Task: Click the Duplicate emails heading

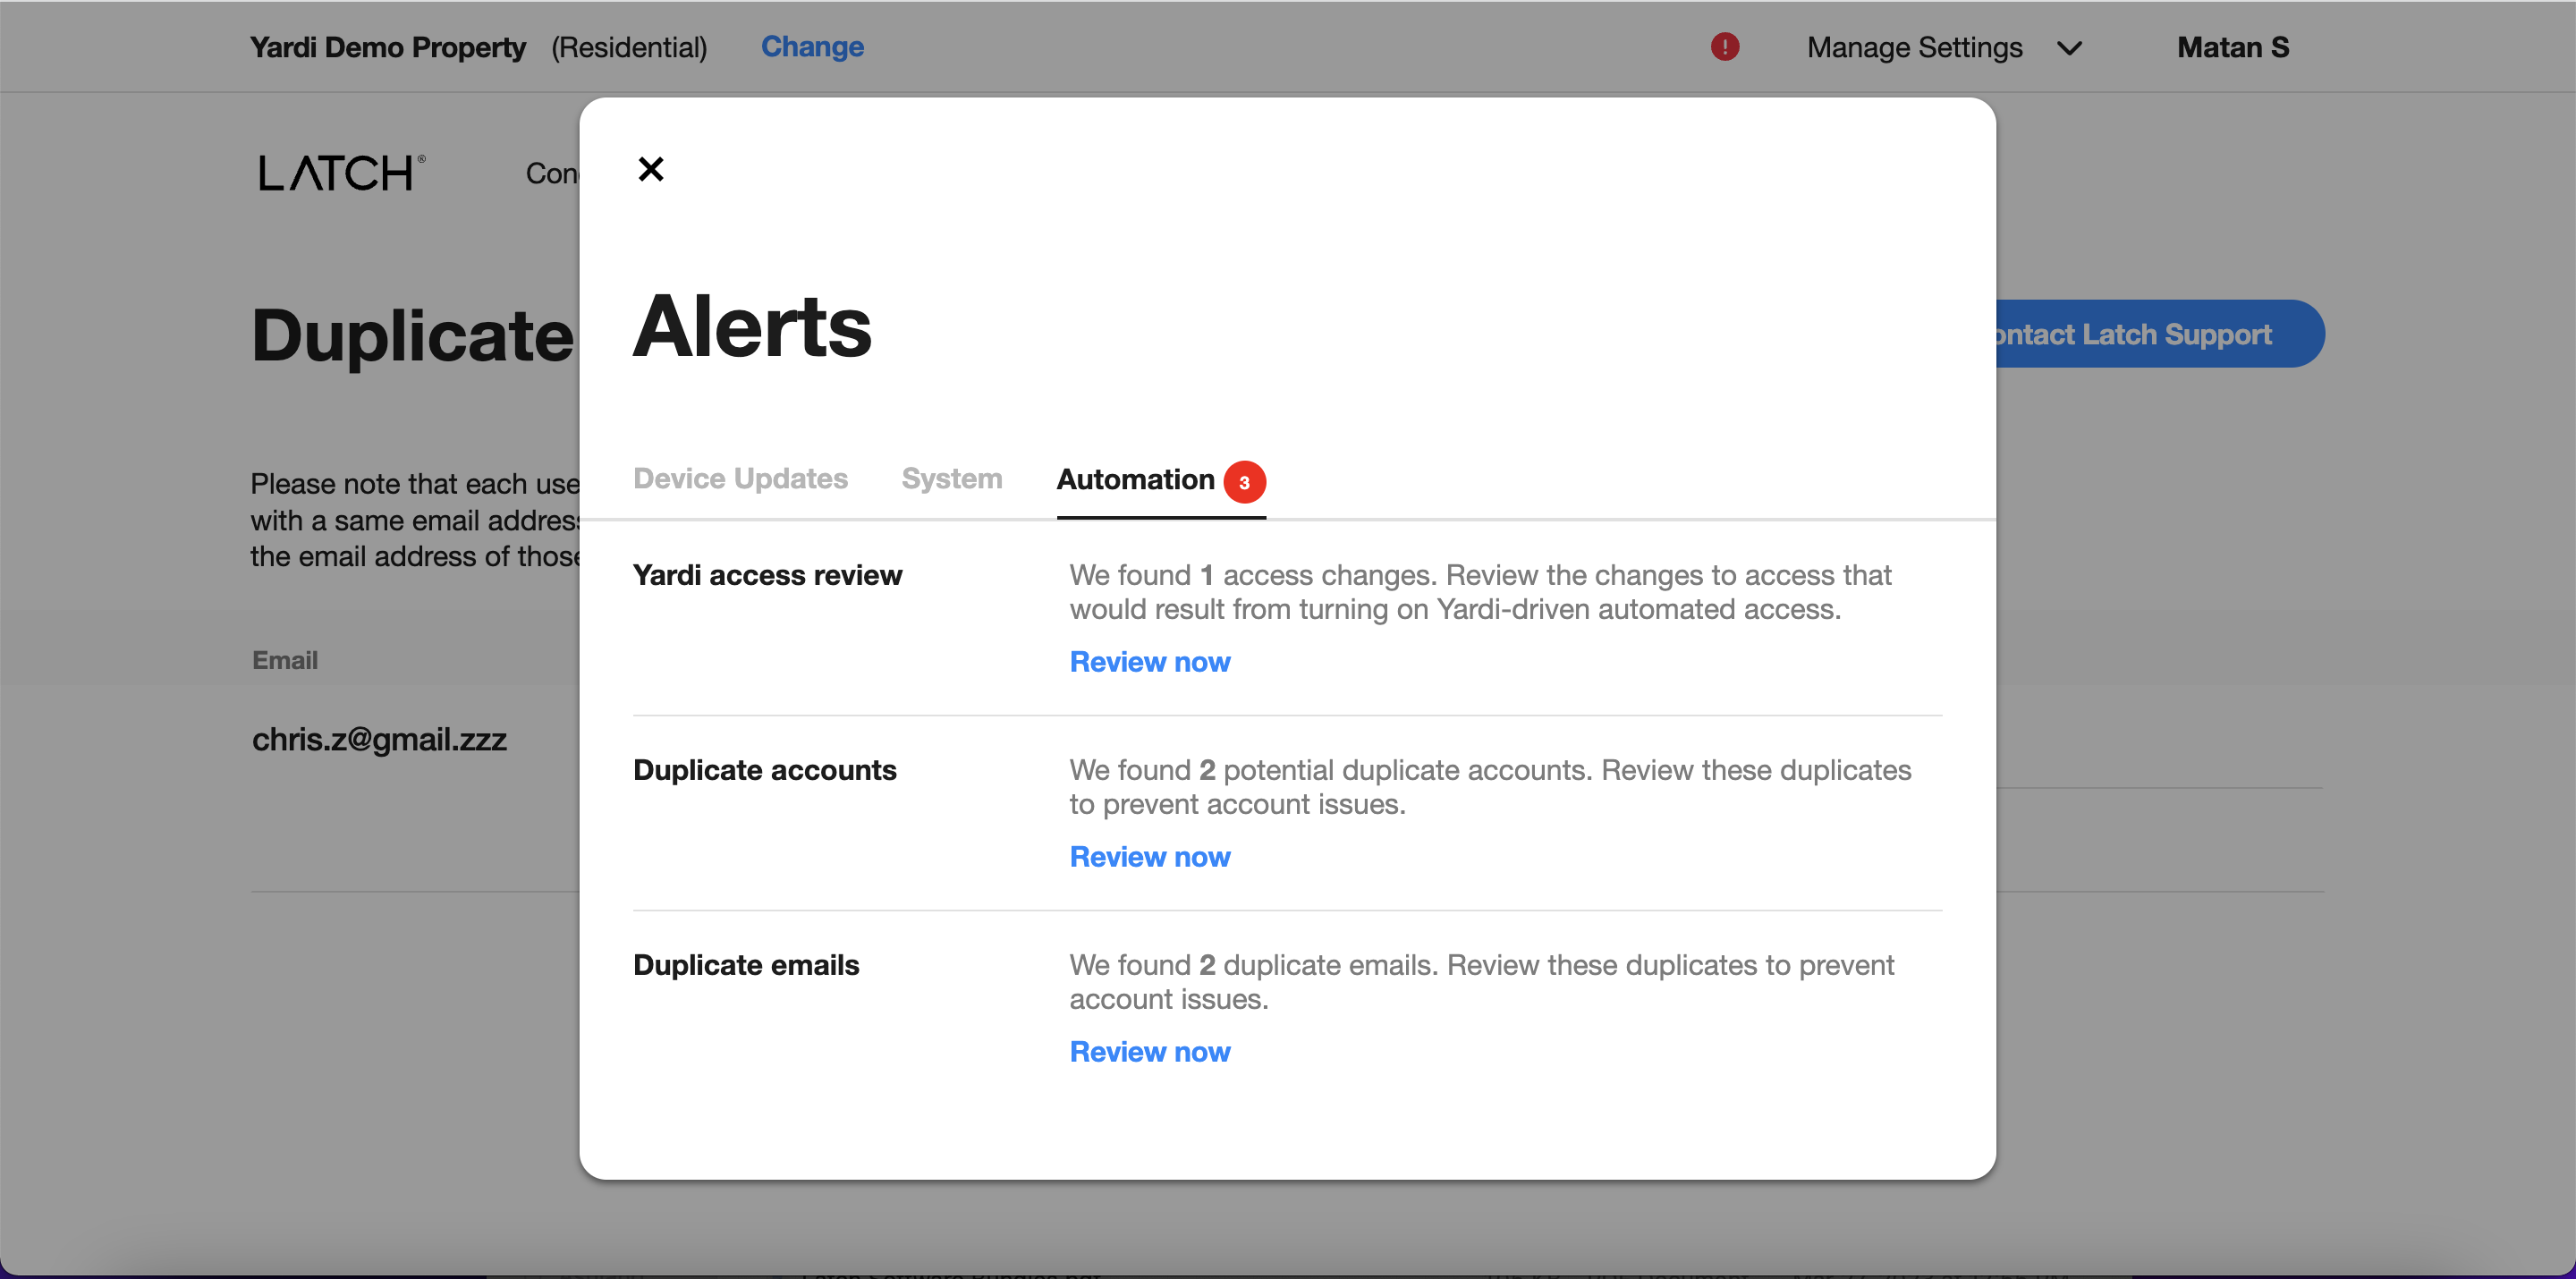Action: click(x=746, y=965)
